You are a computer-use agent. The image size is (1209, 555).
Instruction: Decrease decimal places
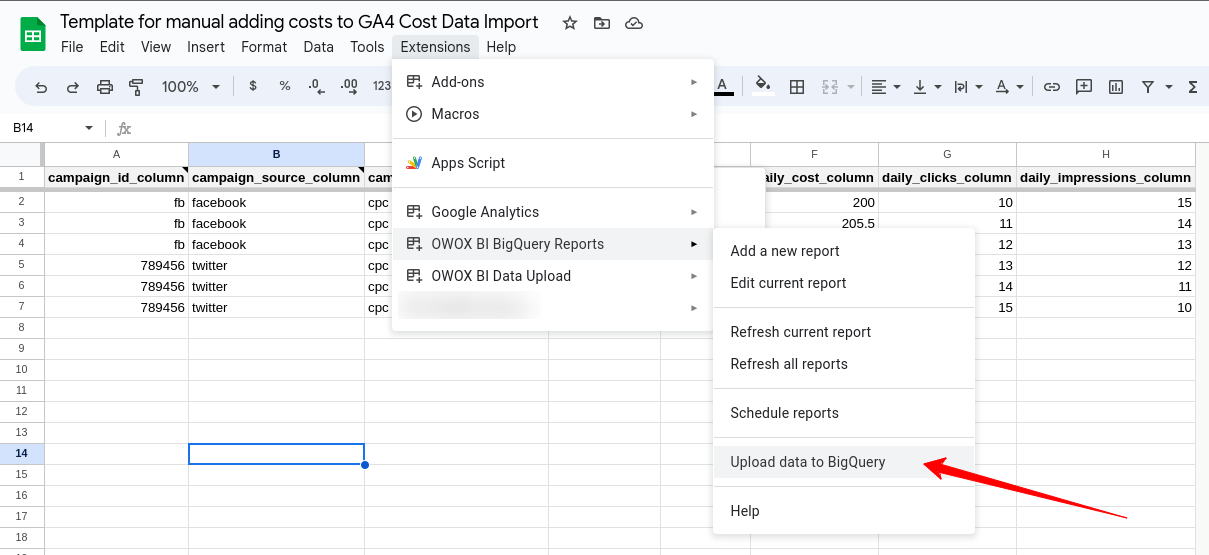click(317, 87)
